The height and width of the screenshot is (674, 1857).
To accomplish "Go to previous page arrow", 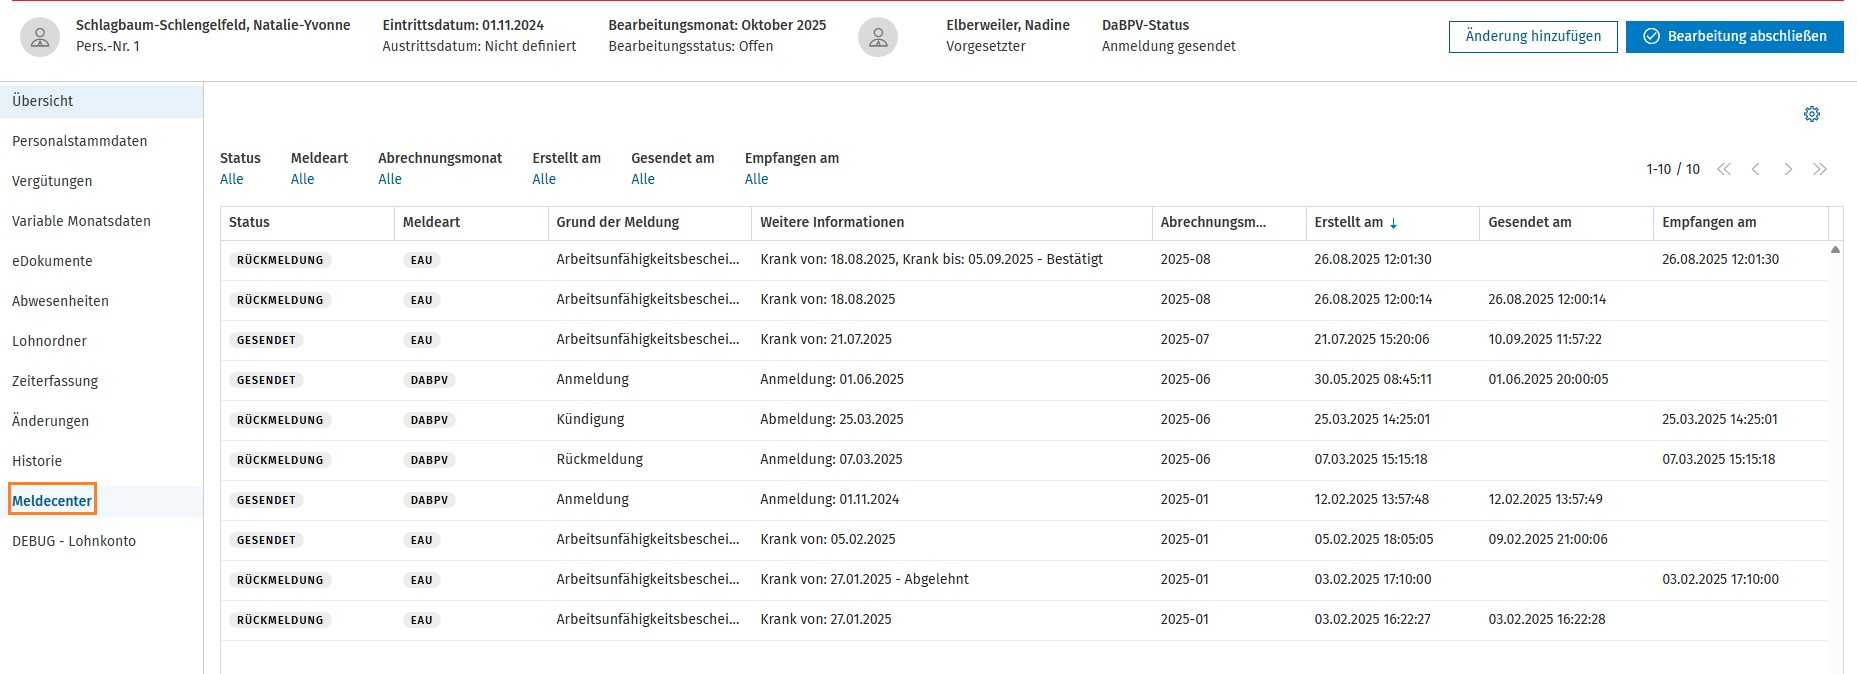I will pyautogui.click(x=1756, y=169).
